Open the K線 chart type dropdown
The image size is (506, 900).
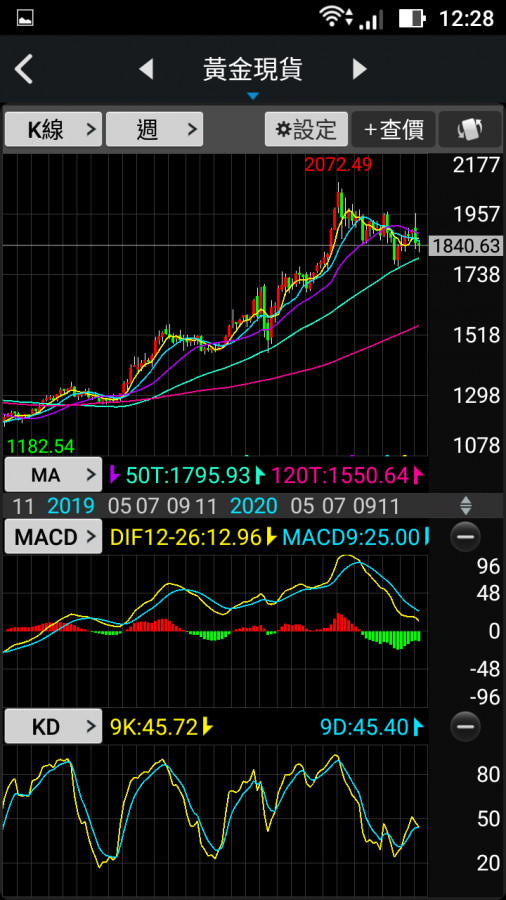point(53,129)
